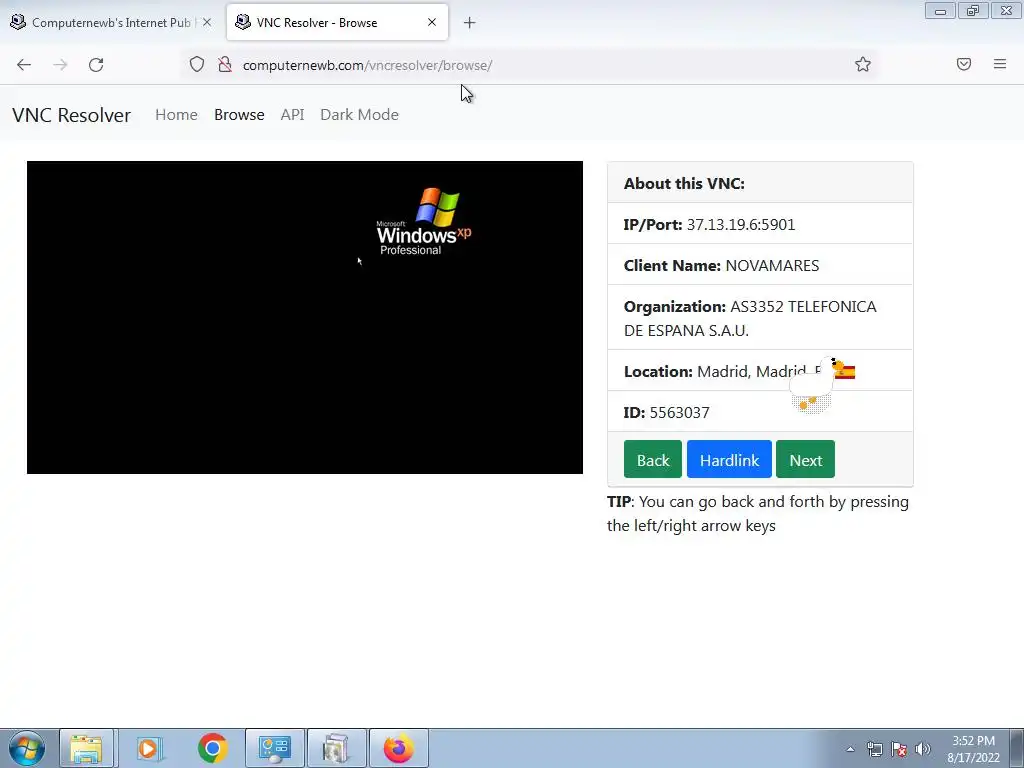Screen dimensions: 1024x768
Task: Open the clock showing 3:52 PM
Action: click(973, 749)
